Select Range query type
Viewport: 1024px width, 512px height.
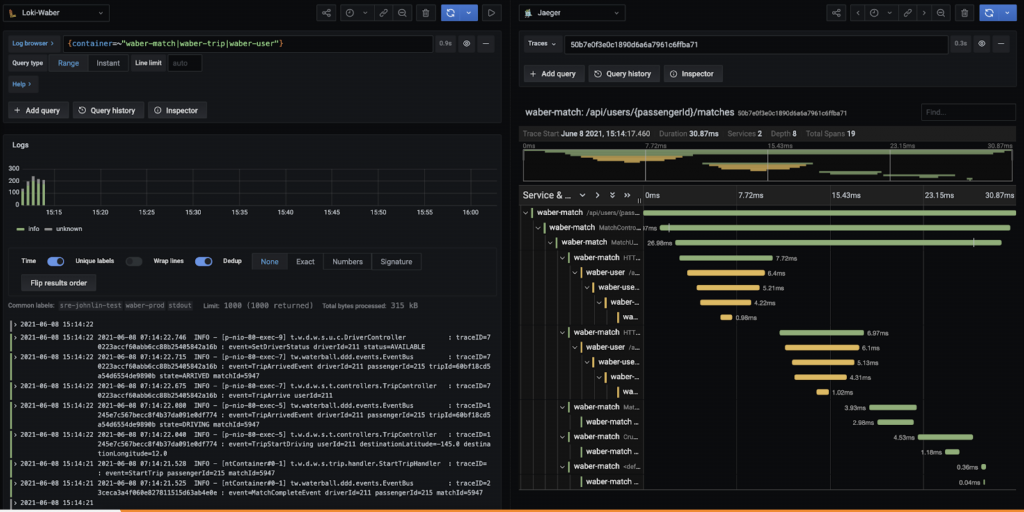pyautogui.click(x=69, y=63)
